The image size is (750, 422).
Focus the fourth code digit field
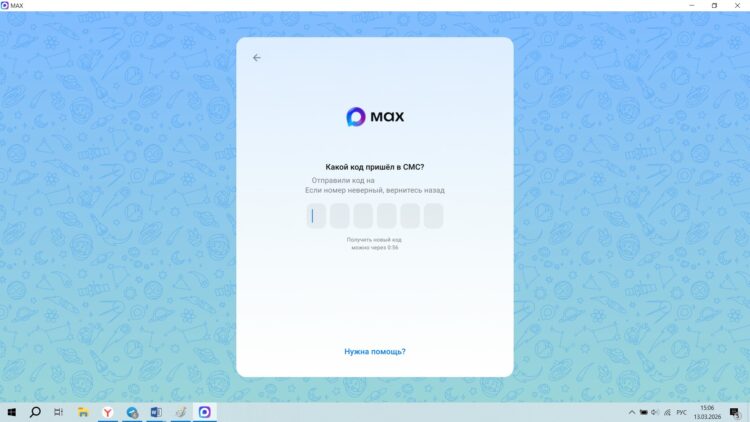[387, 216]
